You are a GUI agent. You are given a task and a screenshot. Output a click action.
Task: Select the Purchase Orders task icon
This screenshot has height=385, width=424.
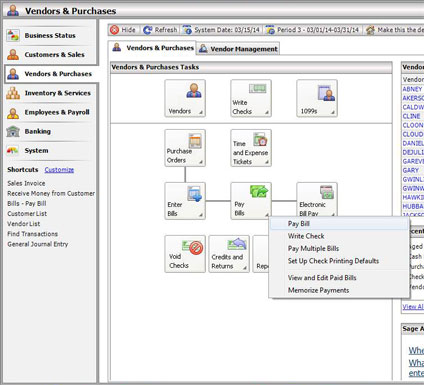pyautogui.click(x=185, y=148)
